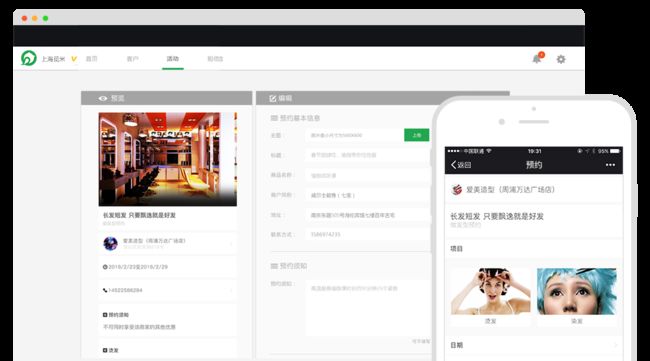The height and width of the screenshot is (361, 650).
Task: Open the phone number row chevron in preview
Action: pyautogui.click(x=231, y=290)
